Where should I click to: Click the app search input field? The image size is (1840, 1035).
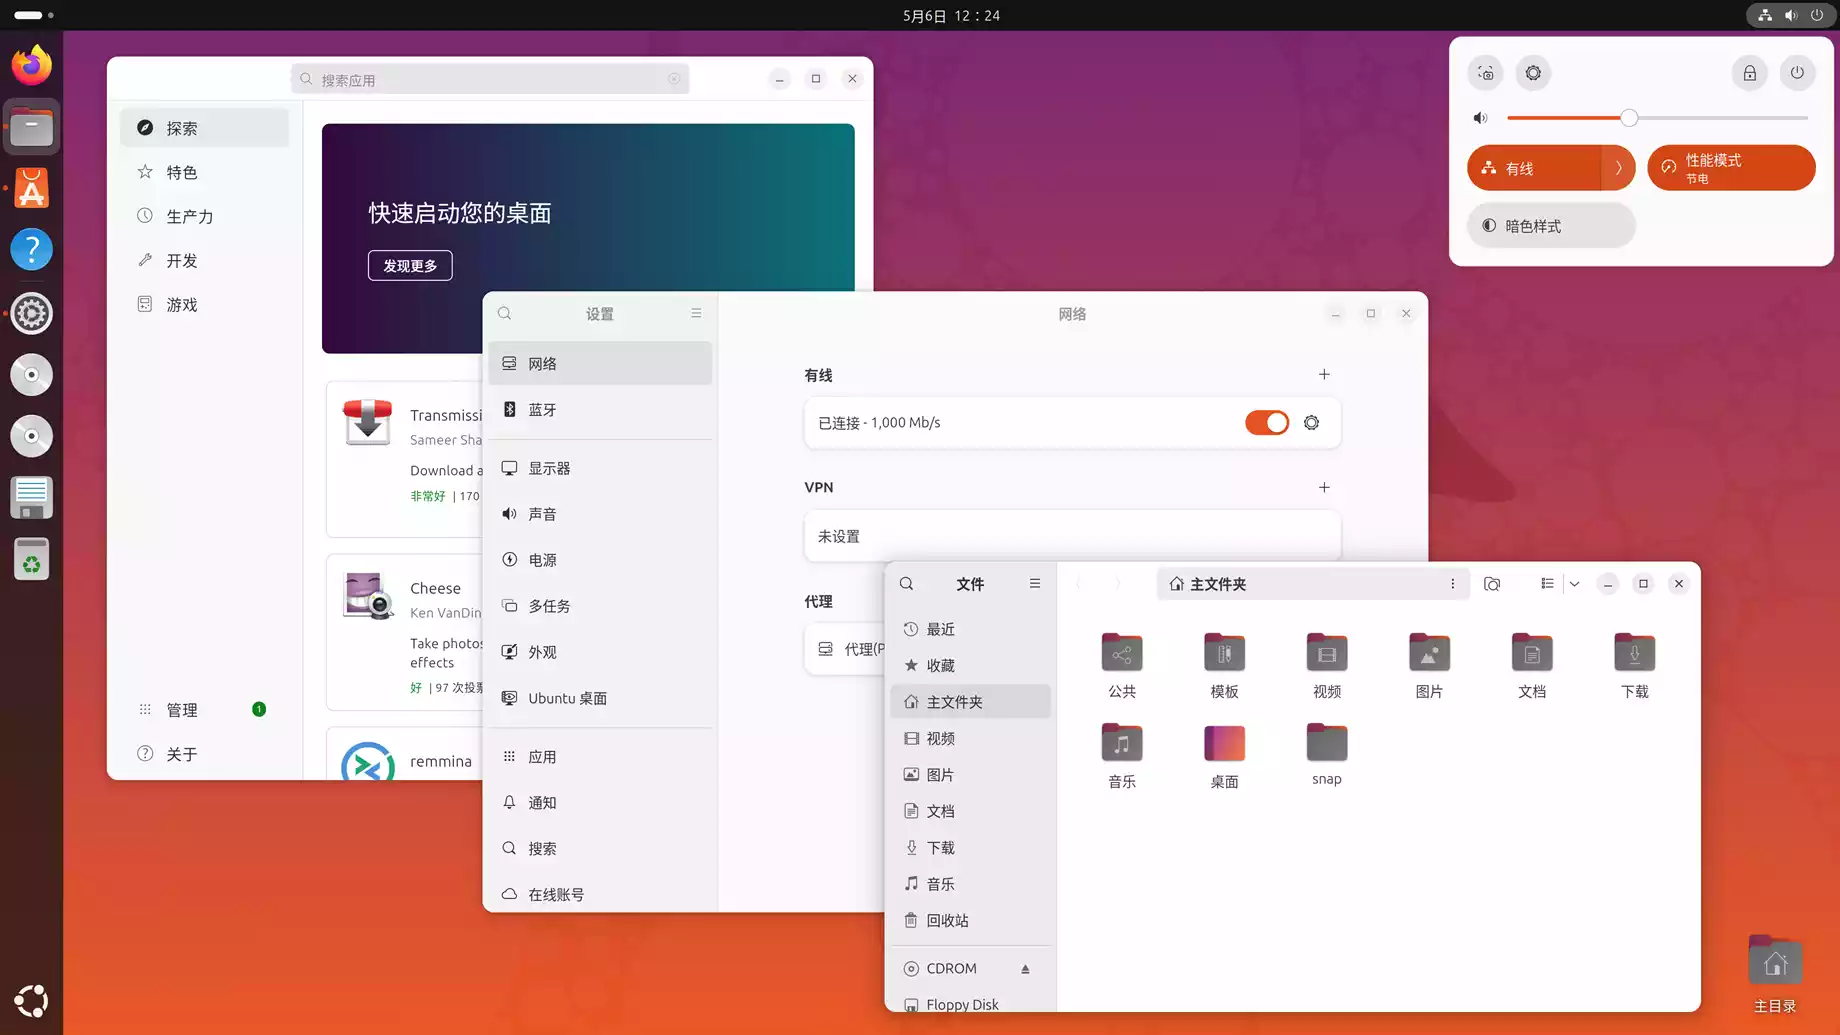490,80
